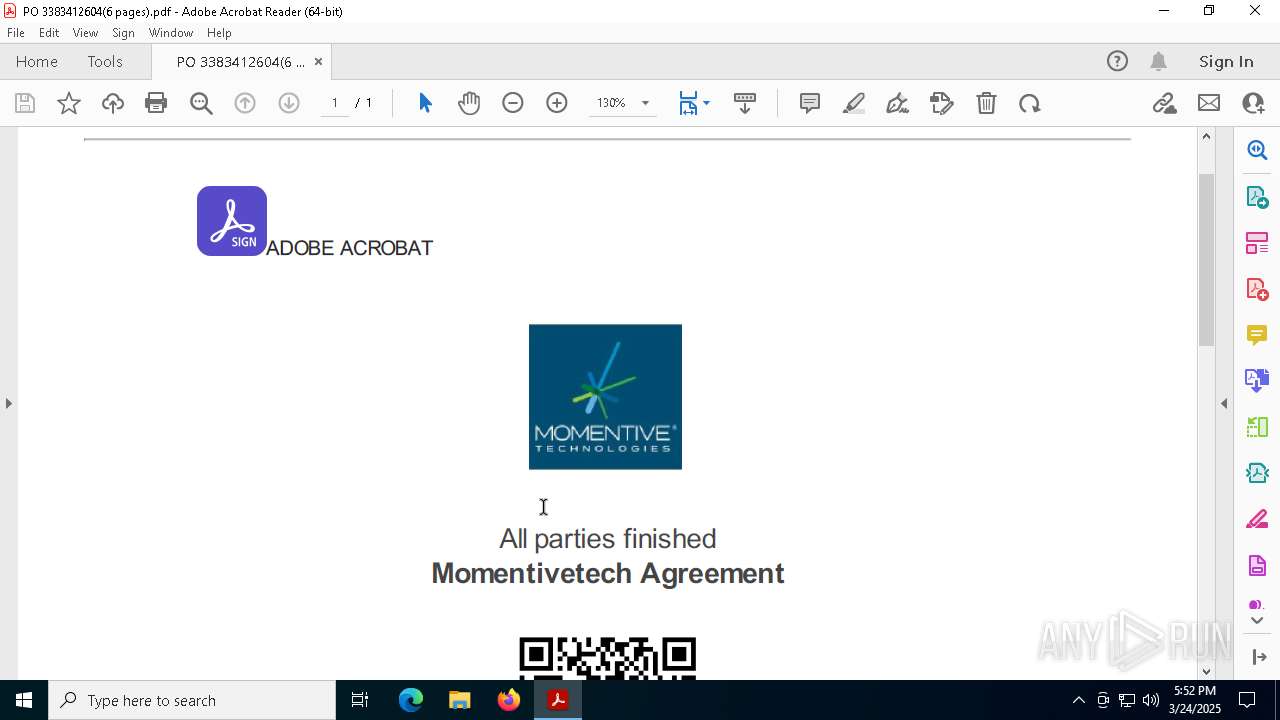Open Fill & Sign tool in sidebar
Viewport: 1280px width, 720px height.
click(1257, 520)
